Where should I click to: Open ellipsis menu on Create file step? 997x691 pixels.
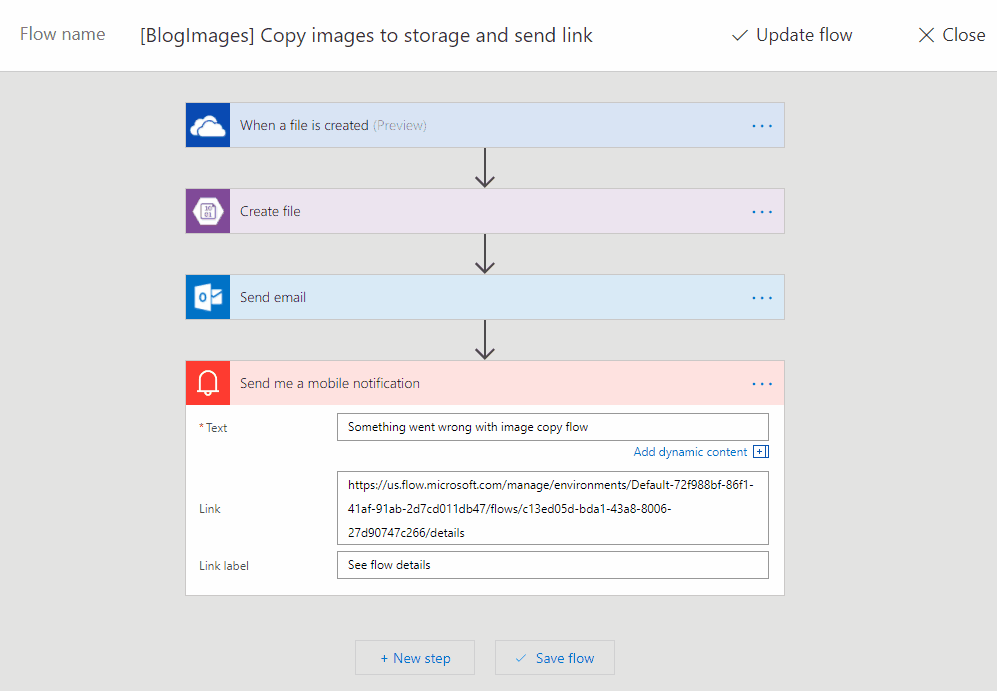tap(762, 212)
